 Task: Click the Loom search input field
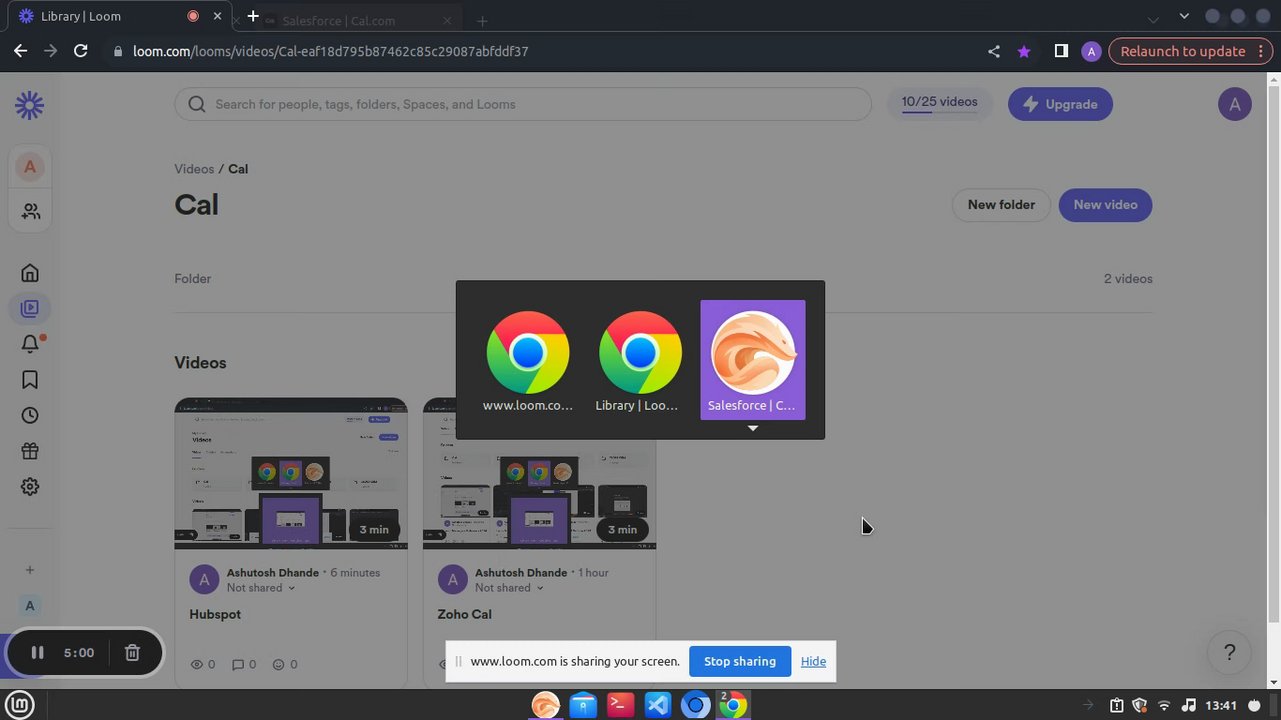(x=523, y=104)
